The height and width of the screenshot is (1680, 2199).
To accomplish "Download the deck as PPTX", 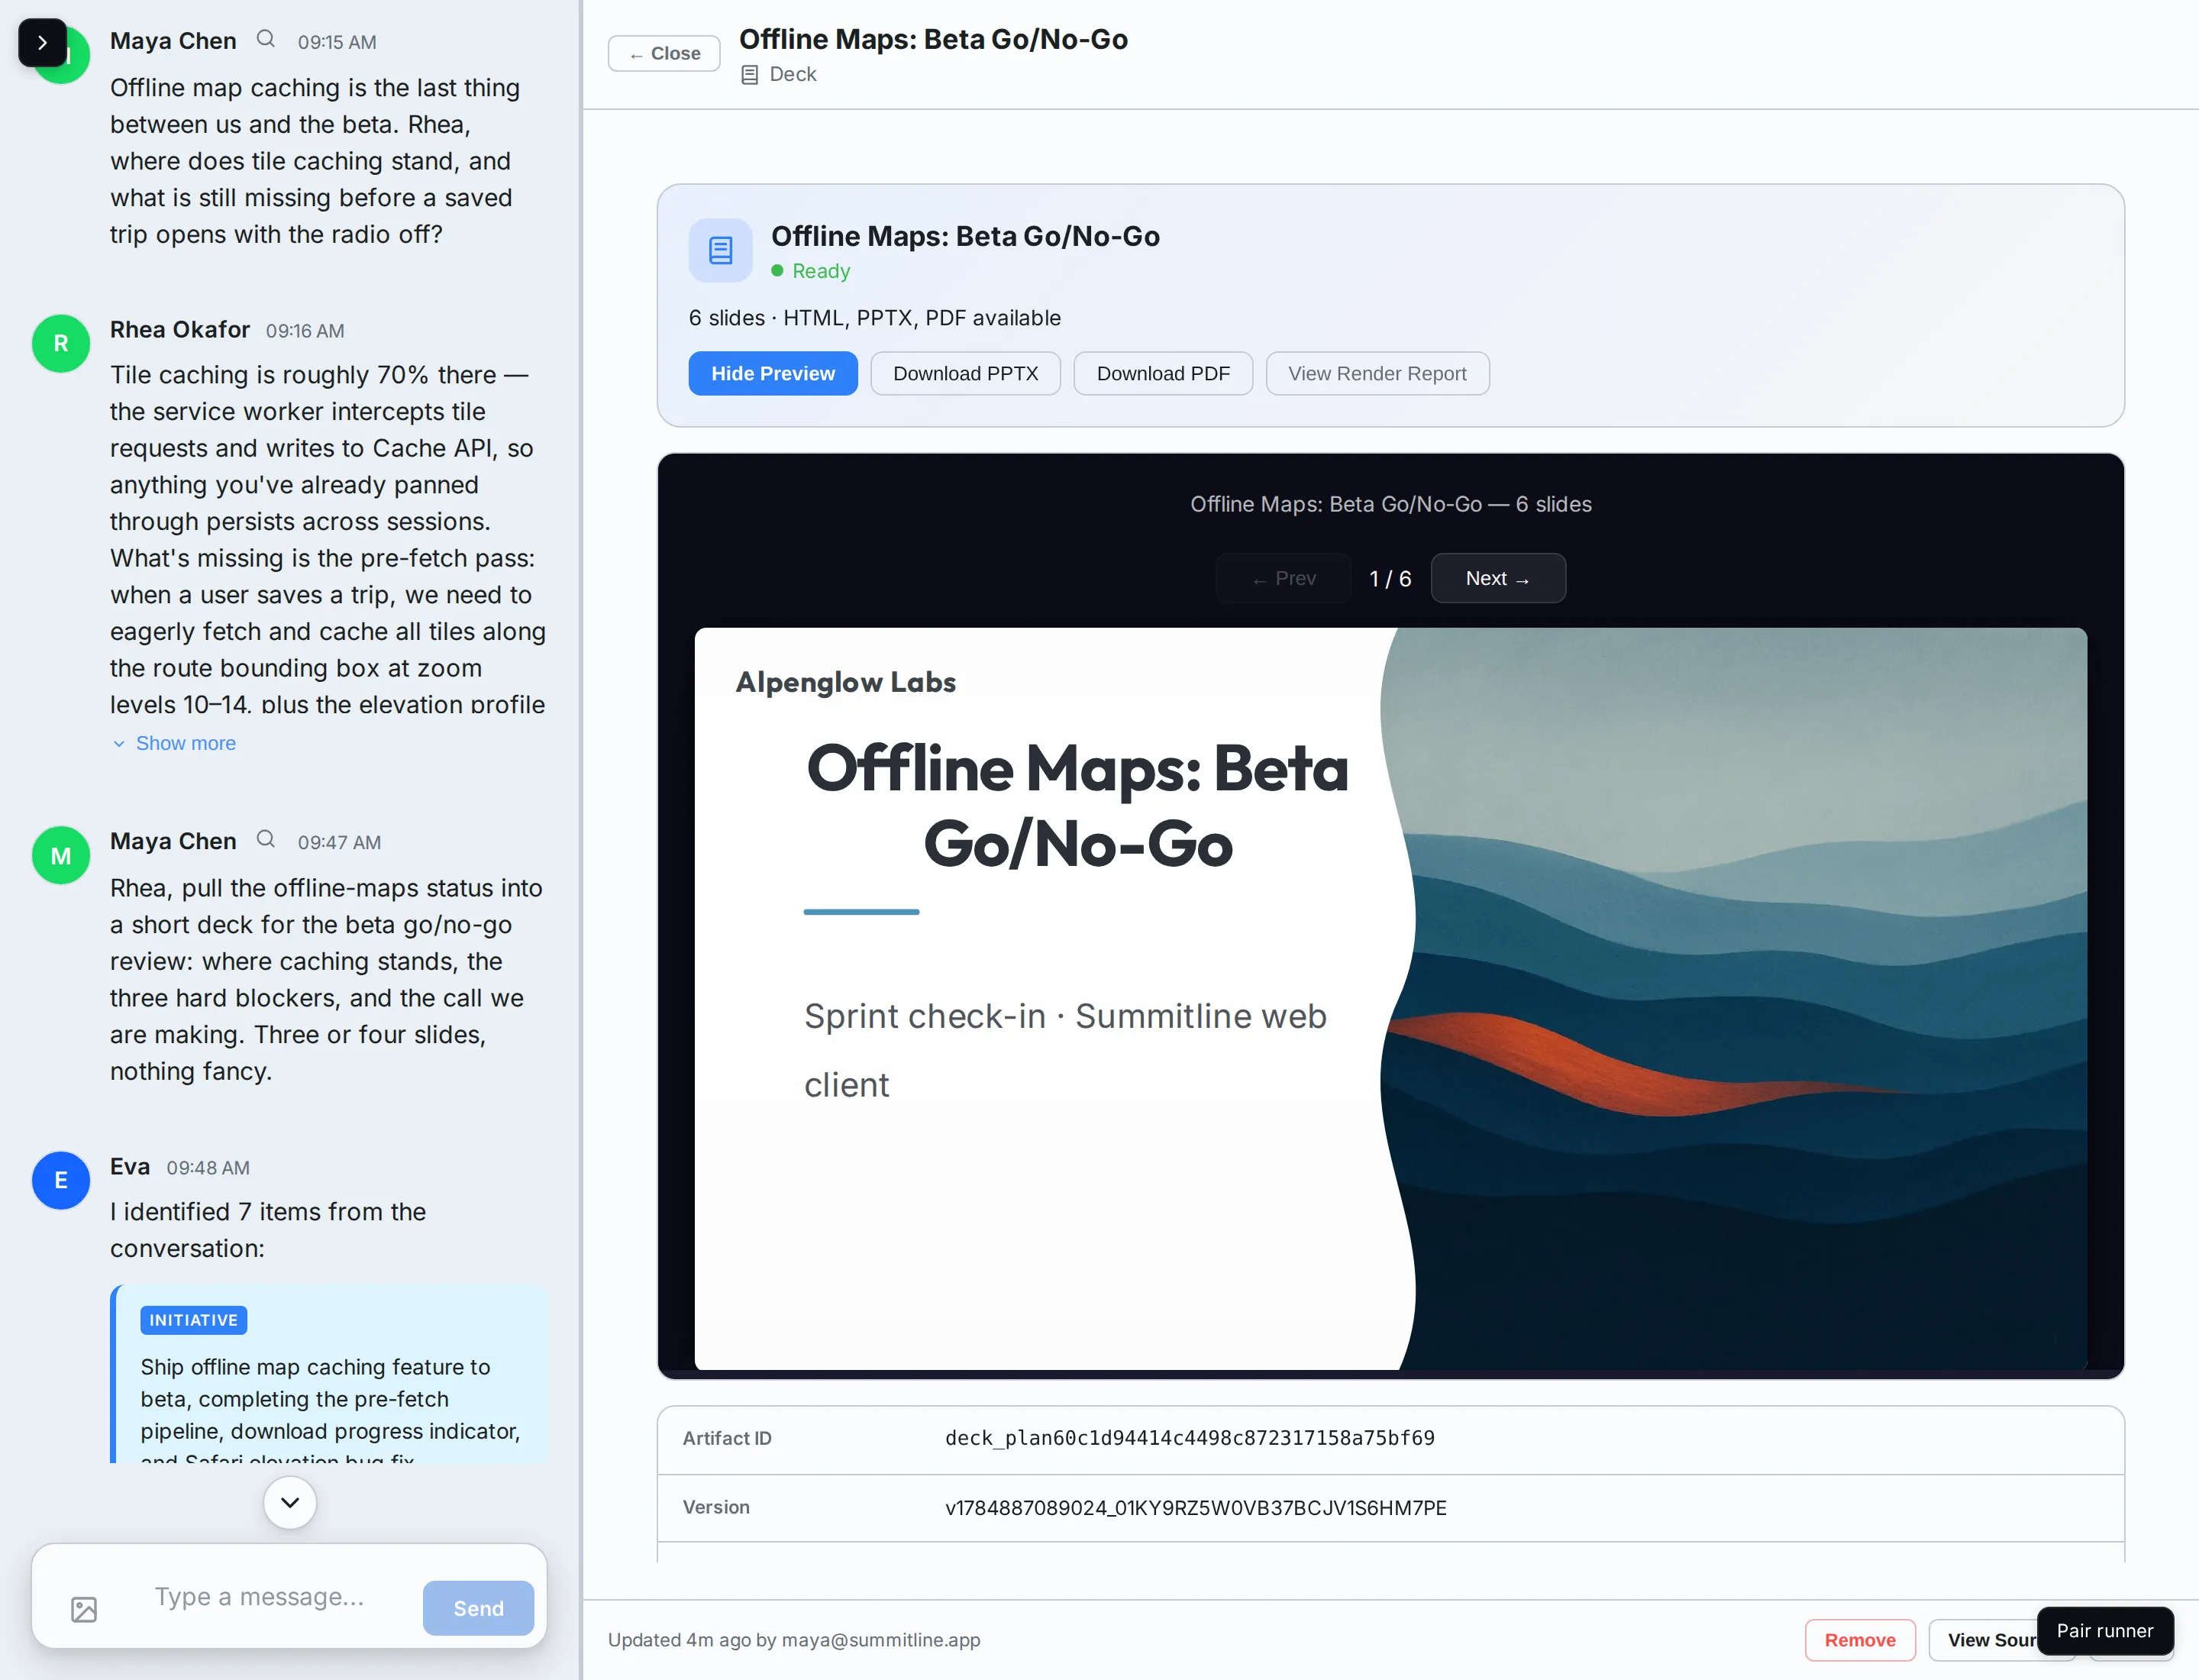I will (965, 373).
